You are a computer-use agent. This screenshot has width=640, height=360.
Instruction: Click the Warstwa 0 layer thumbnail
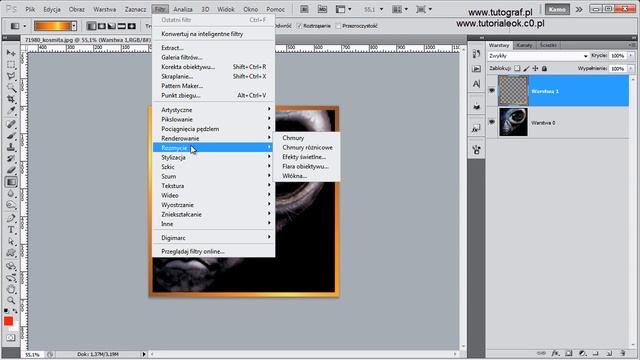click(513, 122)
